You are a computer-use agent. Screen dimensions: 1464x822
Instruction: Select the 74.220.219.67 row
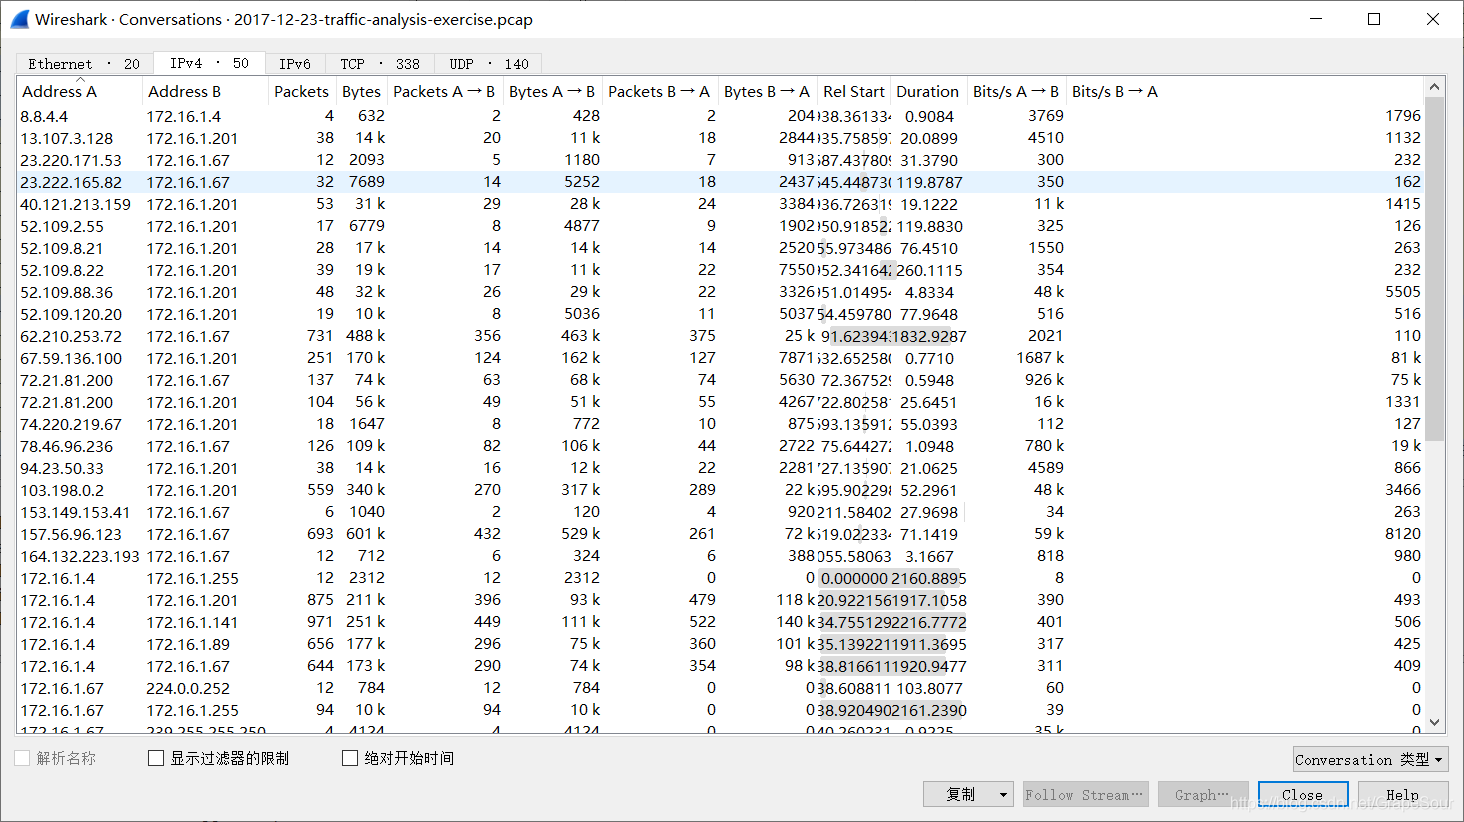(x=721, y=424)
